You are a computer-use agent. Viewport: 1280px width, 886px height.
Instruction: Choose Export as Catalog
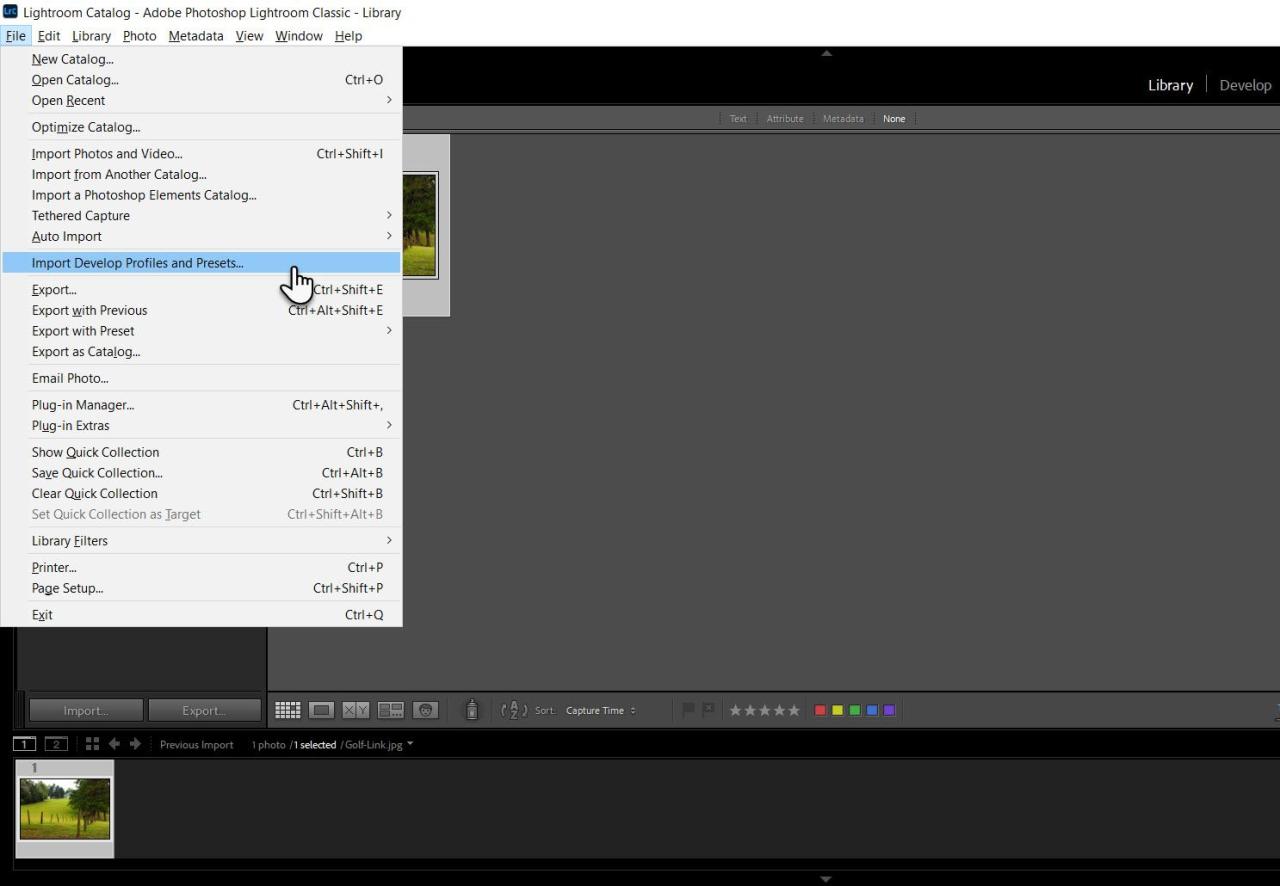[201, 351]
